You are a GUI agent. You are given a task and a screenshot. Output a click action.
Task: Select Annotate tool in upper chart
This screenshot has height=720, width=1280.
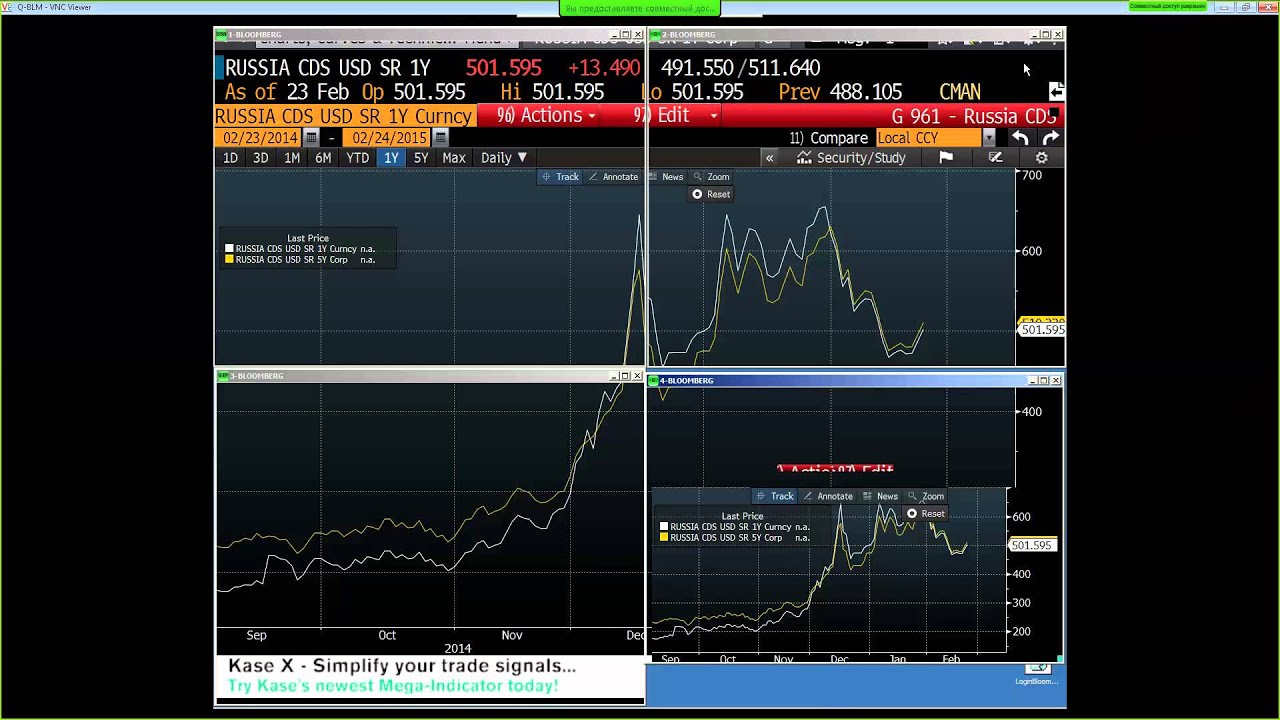click(613, 177)
